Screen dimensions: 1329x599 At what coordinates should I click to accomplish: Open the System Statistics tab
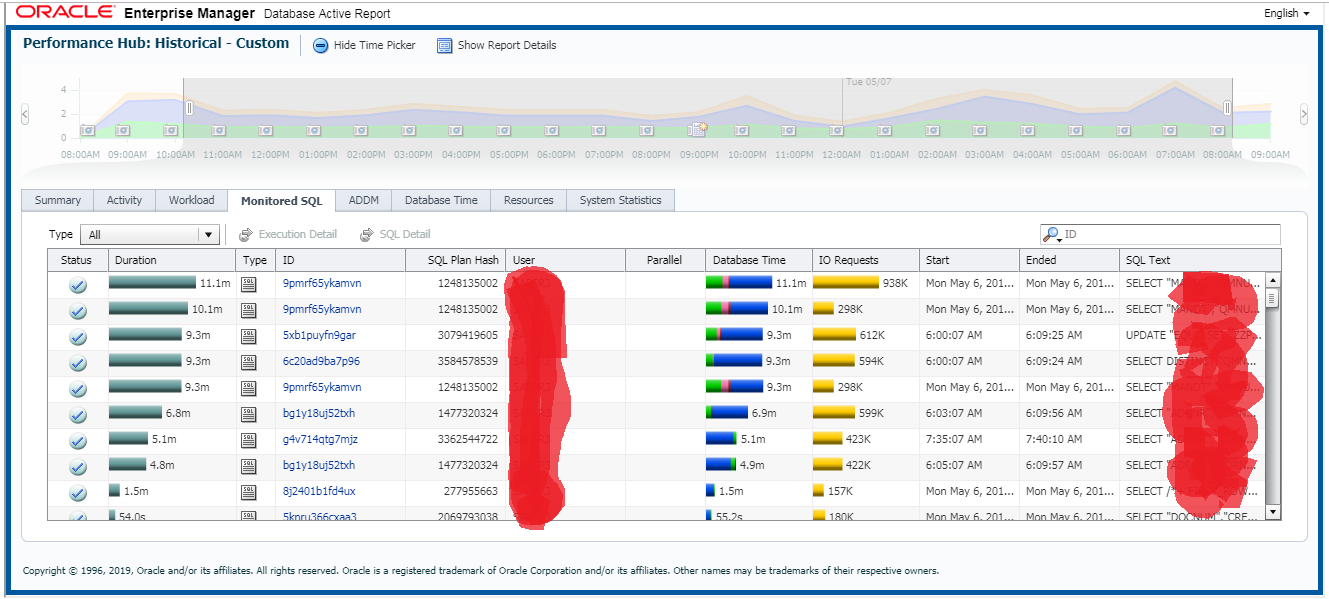pyautogui.click(x=620, y=200)
